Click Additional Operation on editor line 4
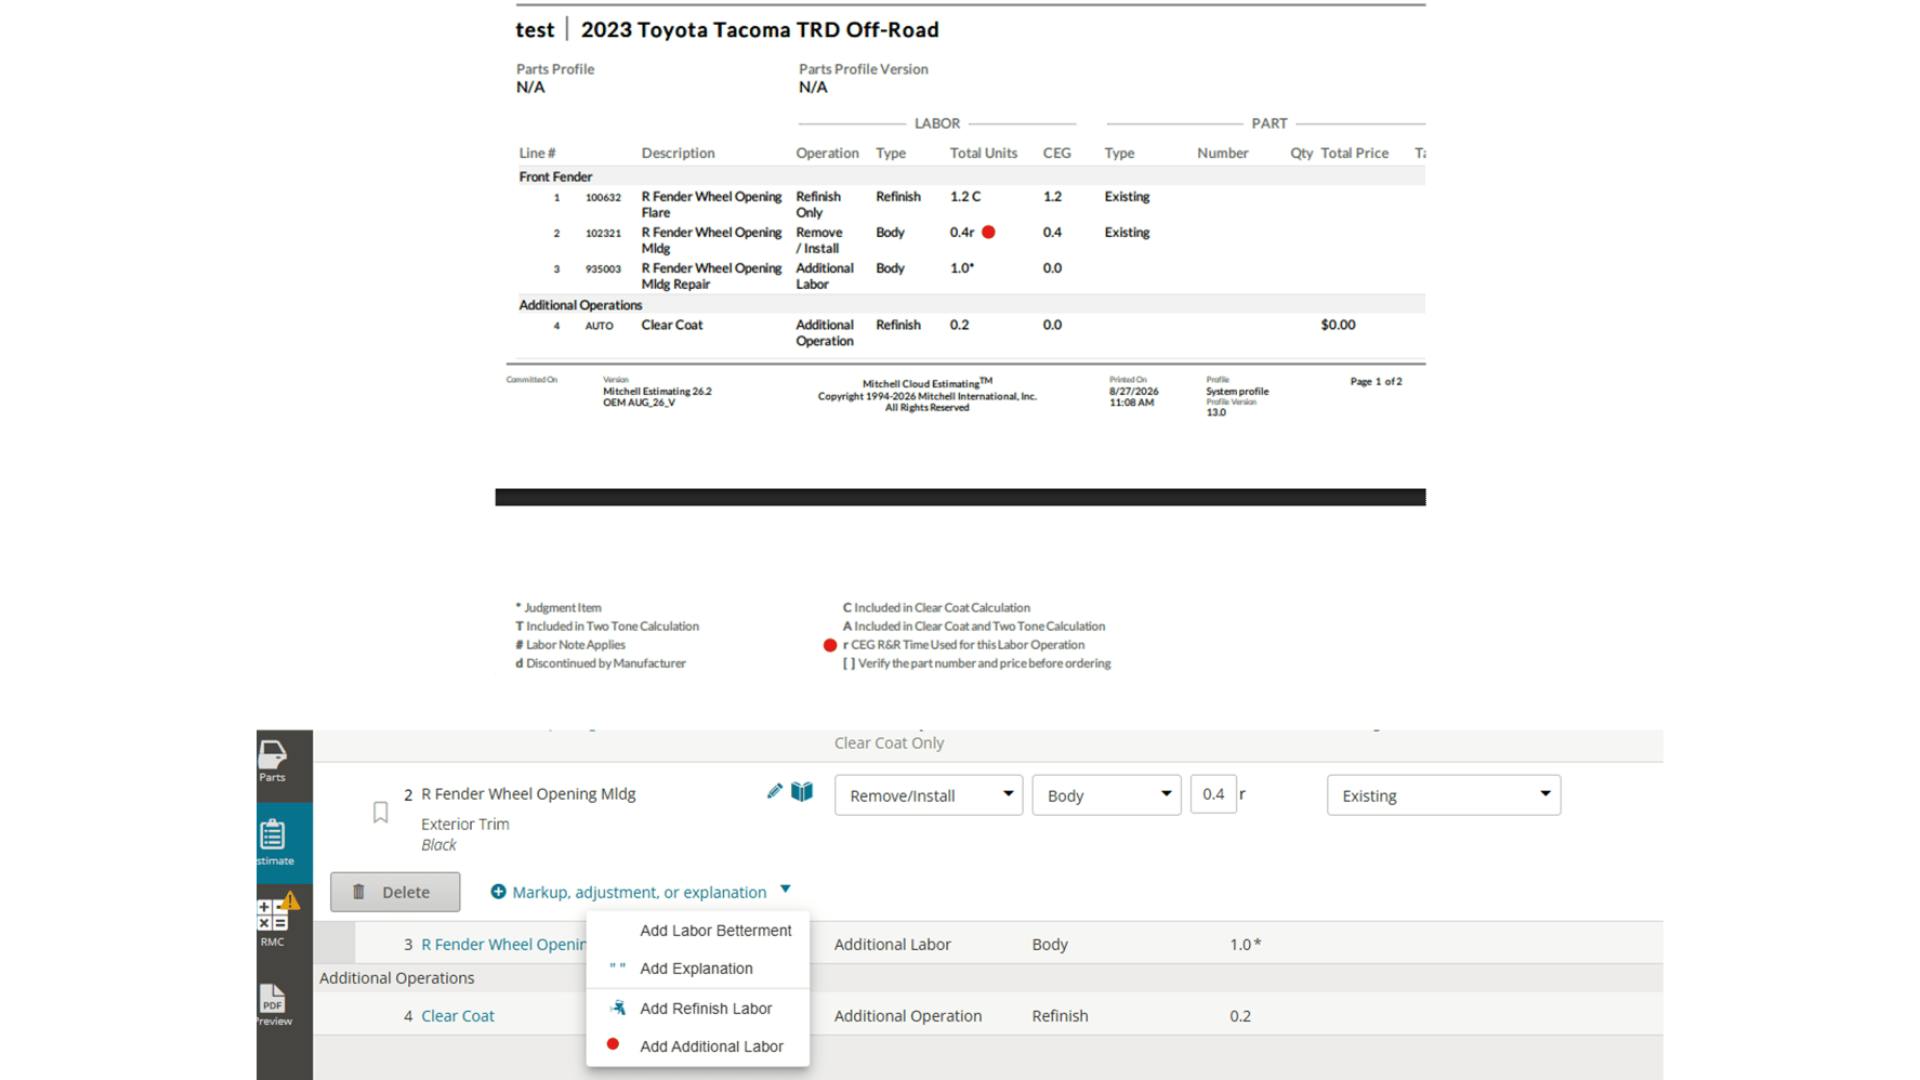Screen dimensions: 1920x1080 pyautogui.click(x=908, y=1016)
